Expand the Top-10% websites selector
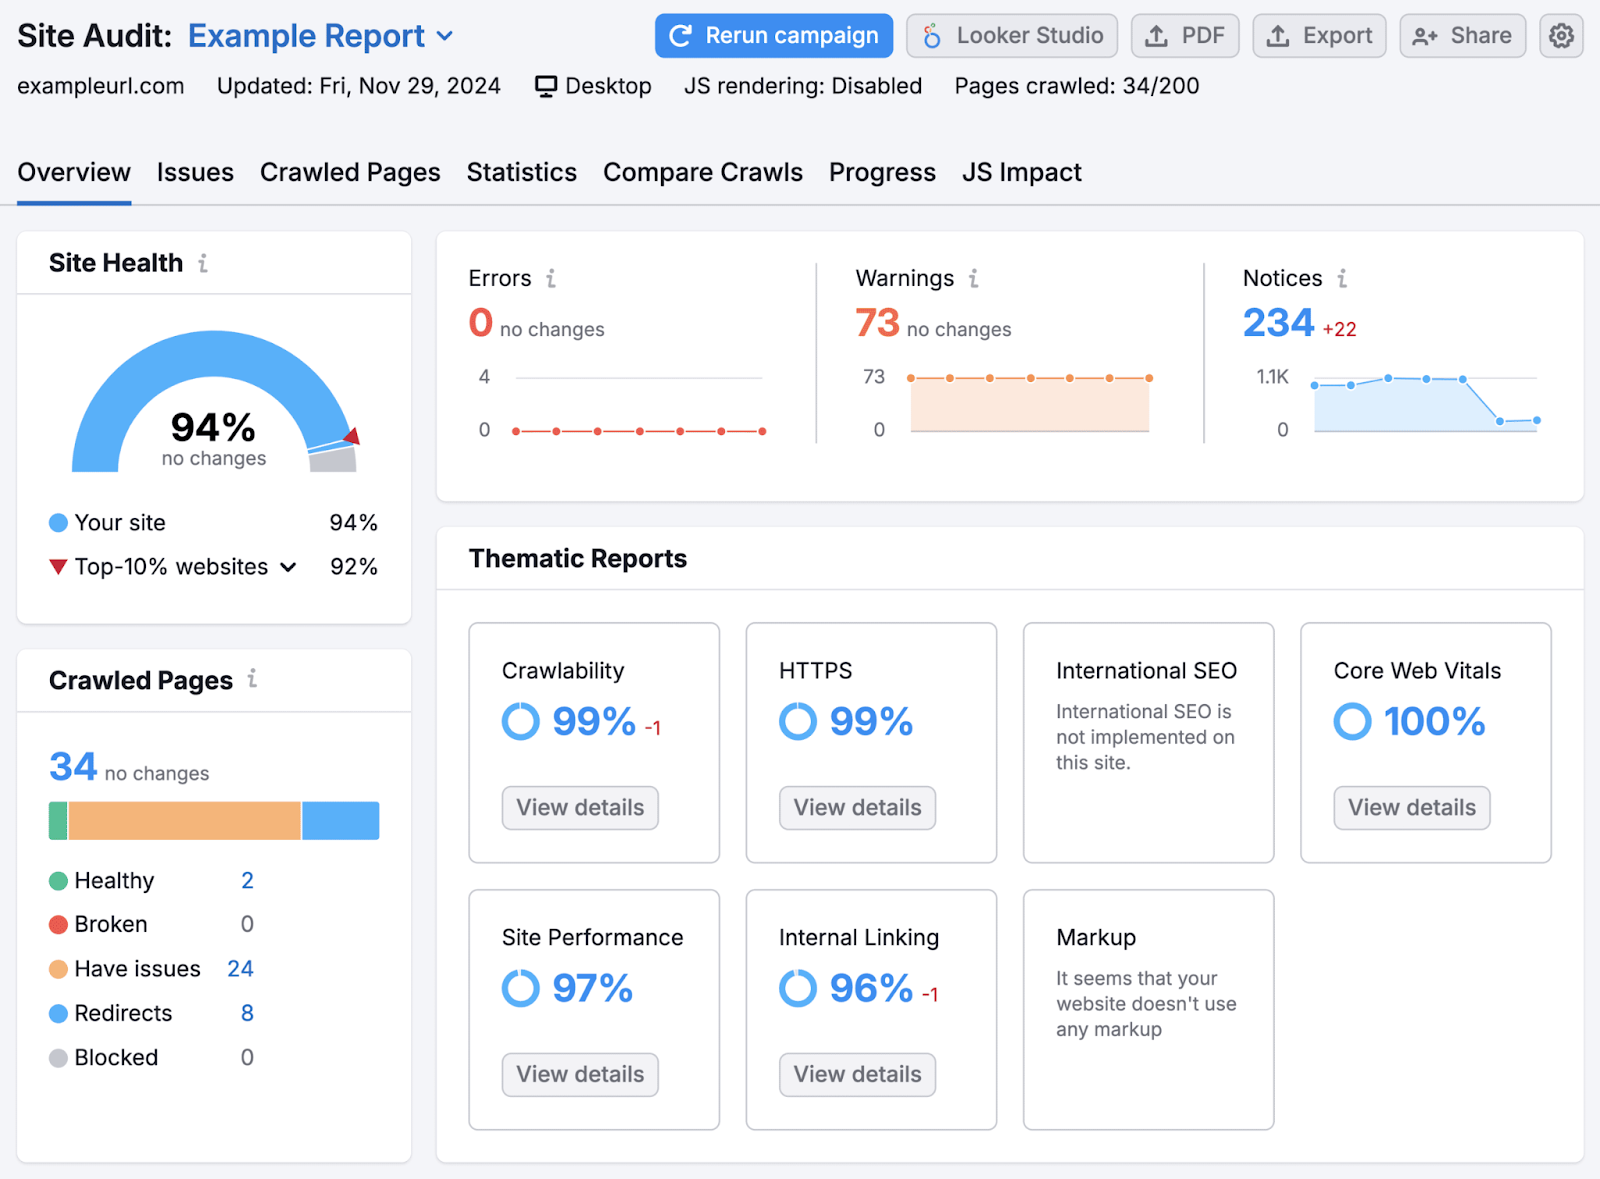This screenshot has height=1179, width=1600. (289, 566)
